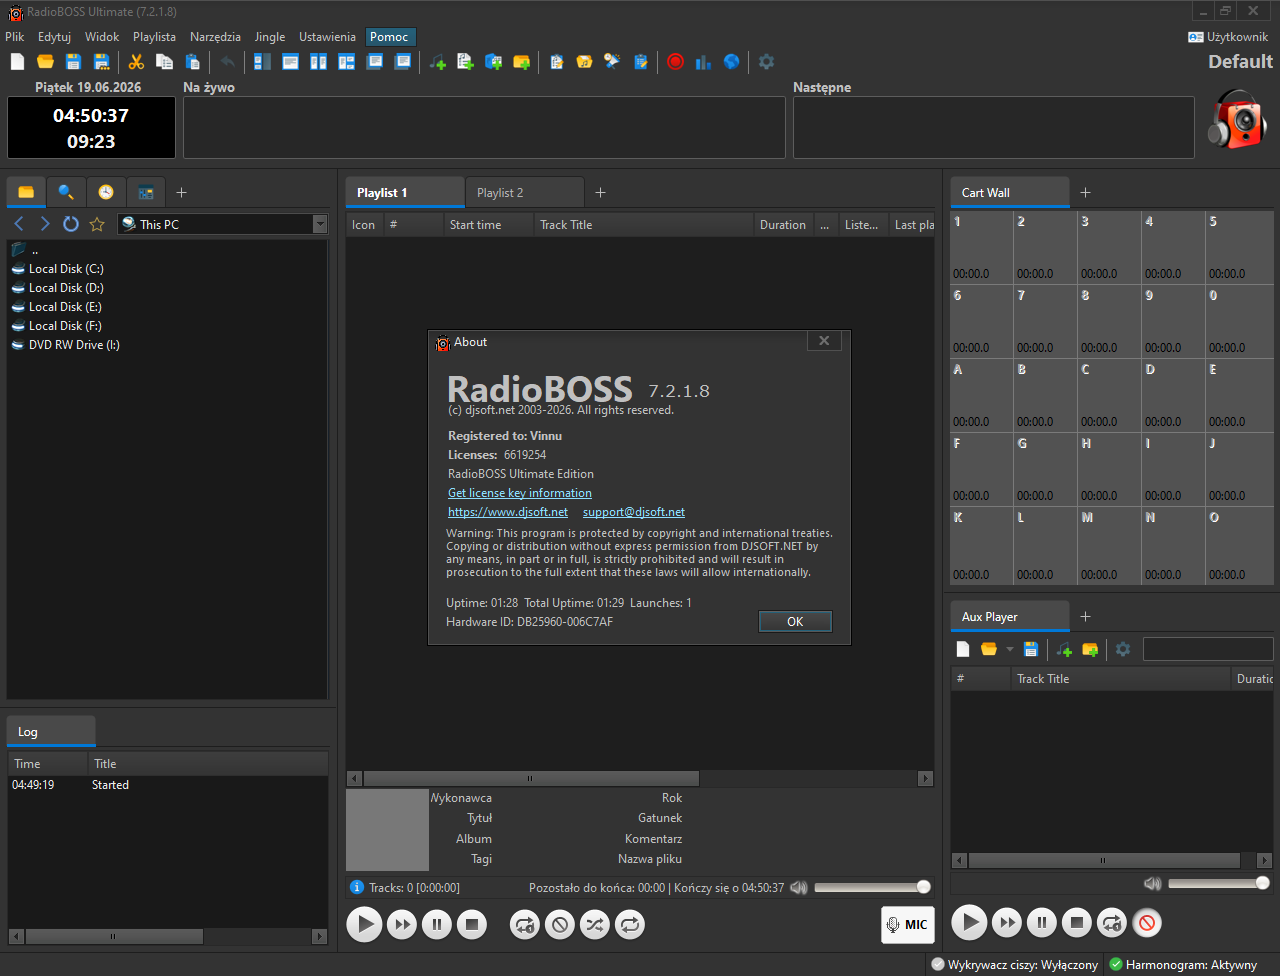Switch to the magnifier search tab

pos(66,192)
